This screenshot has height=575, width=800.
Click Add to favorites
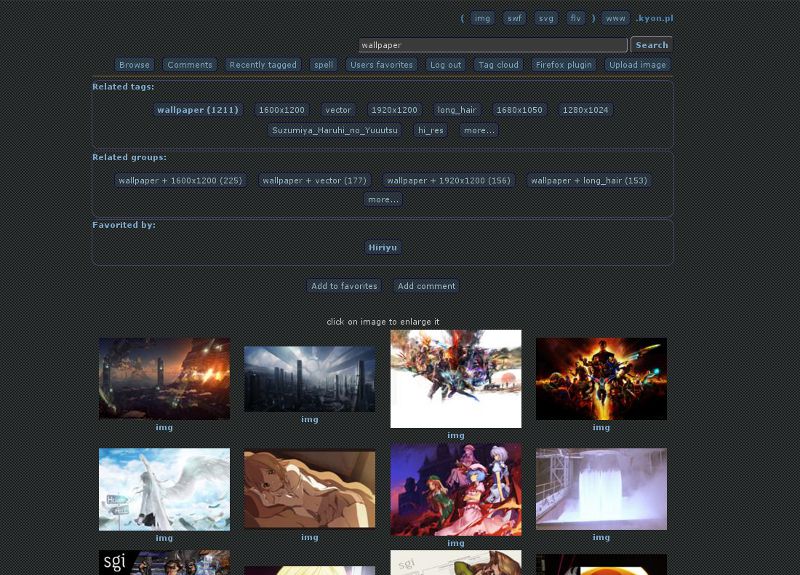(344, 286)
